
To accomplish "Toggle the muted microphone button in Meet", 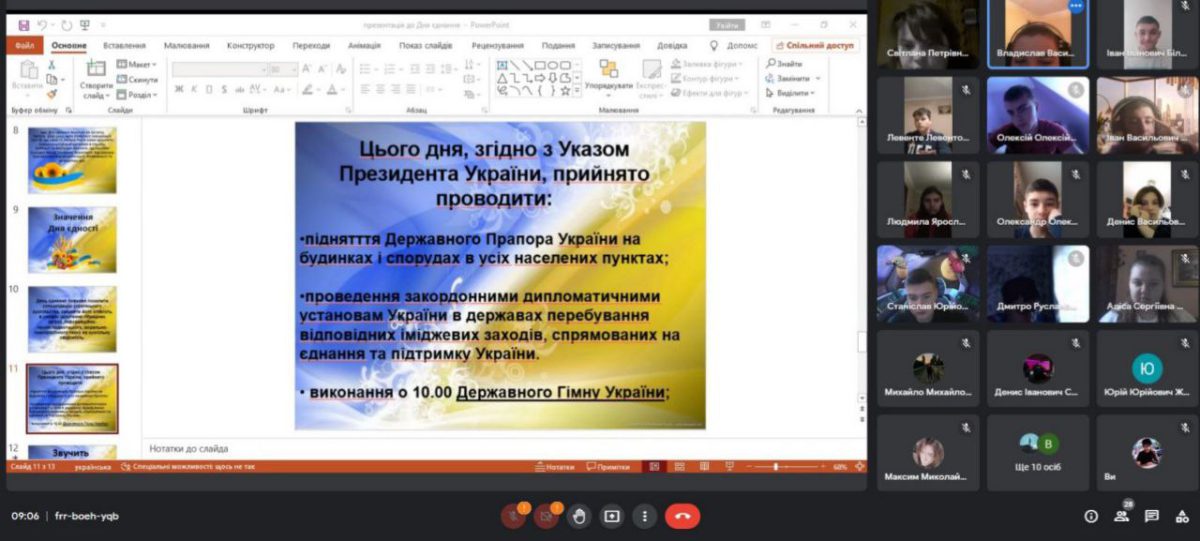I will [x=512, y=516].
